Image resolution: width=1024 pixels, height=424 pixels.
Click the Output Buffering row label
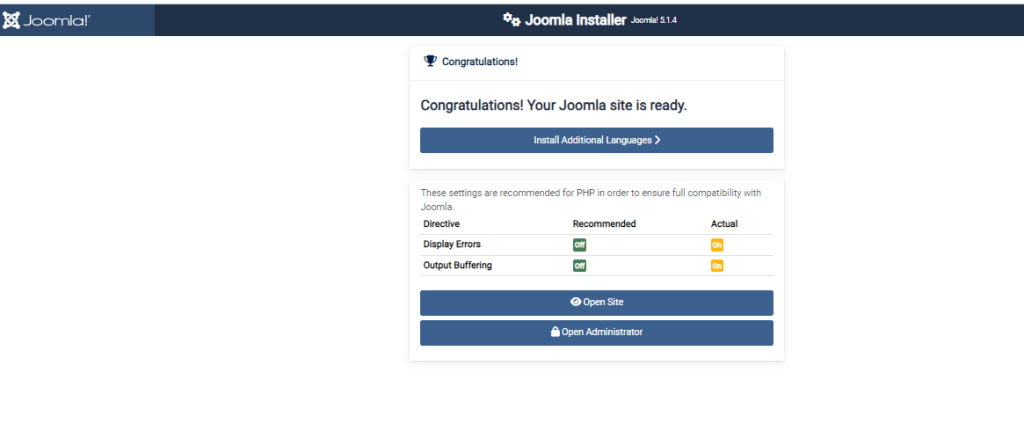(x=458, y=265)
